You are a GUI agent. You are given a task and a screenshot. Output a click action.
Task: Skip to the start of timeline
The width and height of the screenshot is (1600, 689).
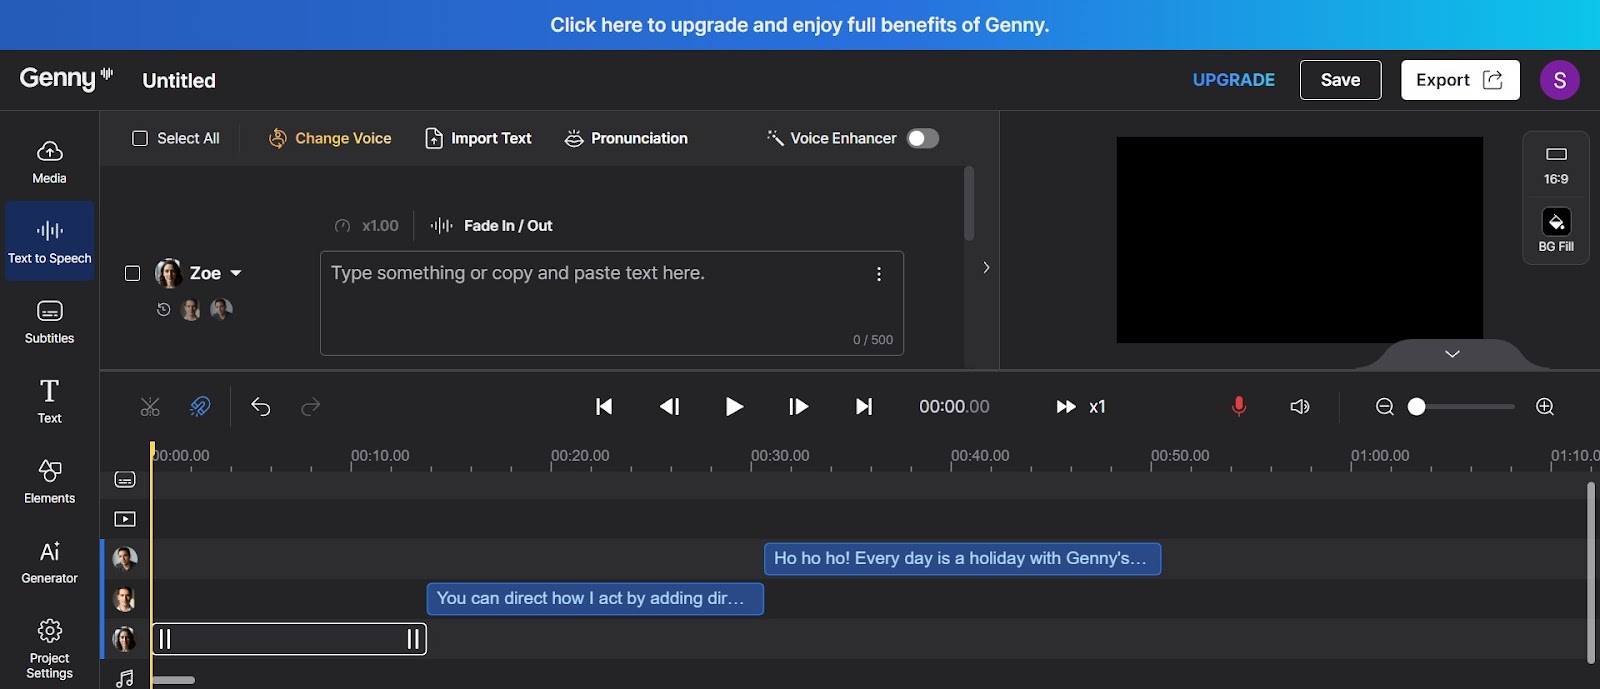(x=604, y=407)
